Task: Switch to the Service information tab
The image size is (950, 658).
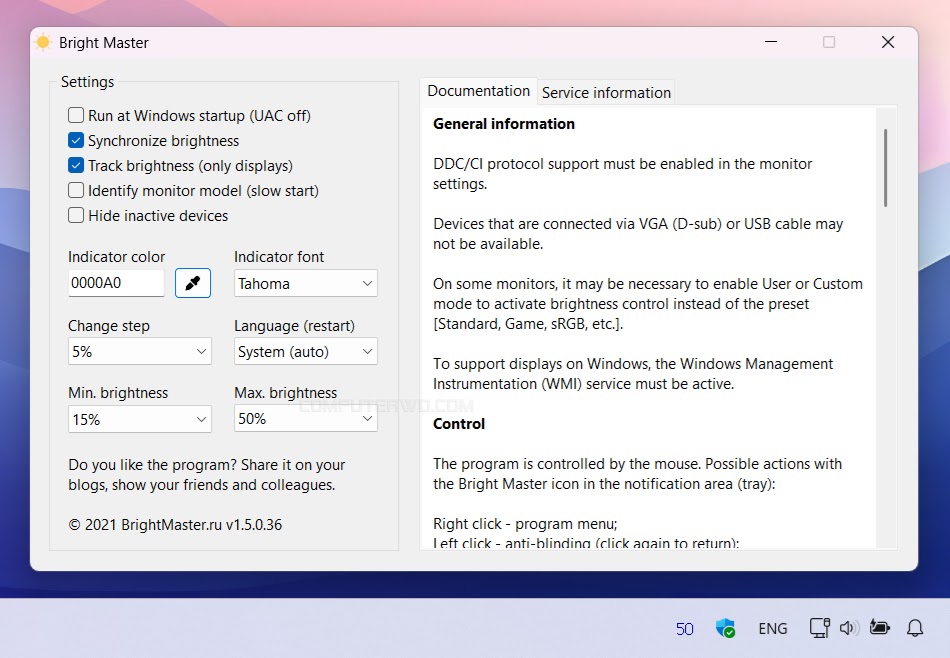Action: point(606,93)
